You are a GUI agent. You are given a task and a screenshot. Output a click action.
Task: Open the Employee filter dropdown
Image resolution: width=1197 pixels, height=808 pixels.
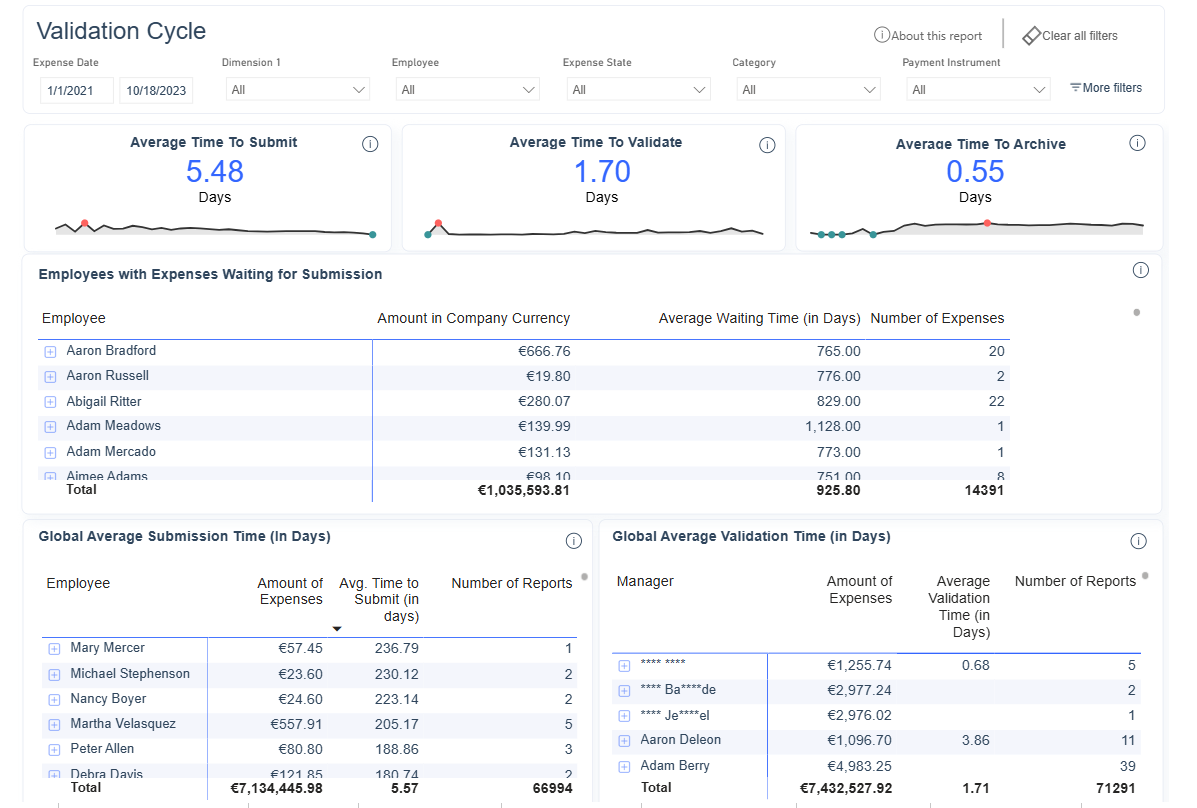coord(467,89)
